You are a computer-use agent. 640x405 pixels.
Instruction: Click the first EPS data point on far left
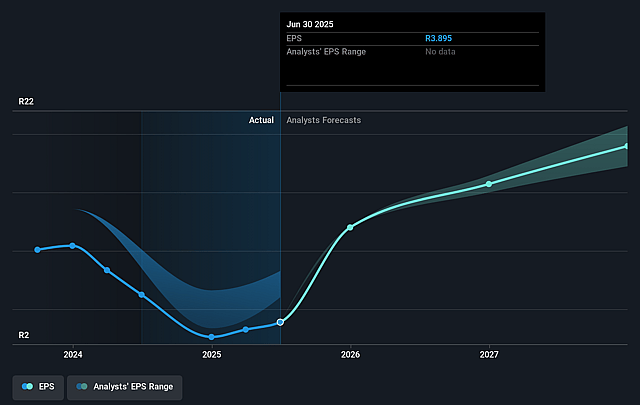tap(38, 249)
